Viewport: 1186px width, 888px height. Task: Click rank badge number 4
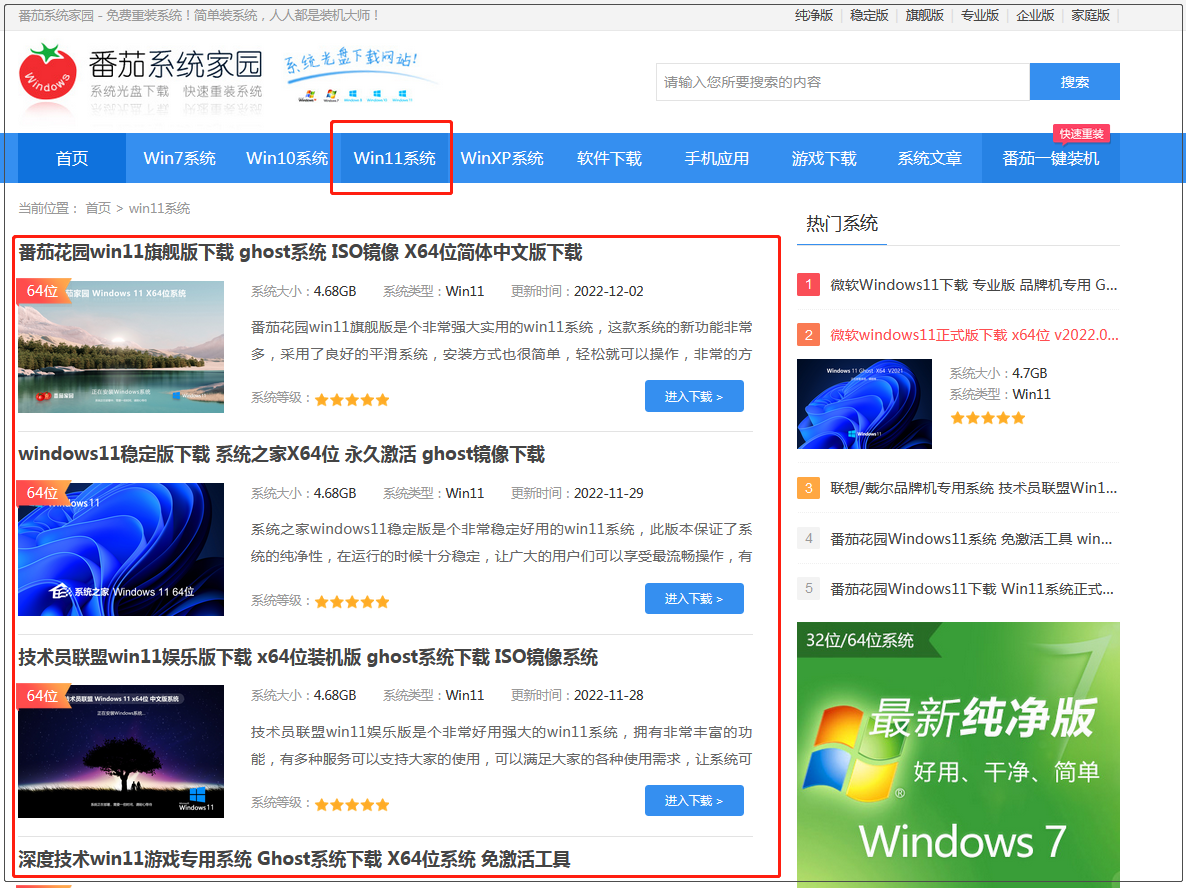(809, 539)
